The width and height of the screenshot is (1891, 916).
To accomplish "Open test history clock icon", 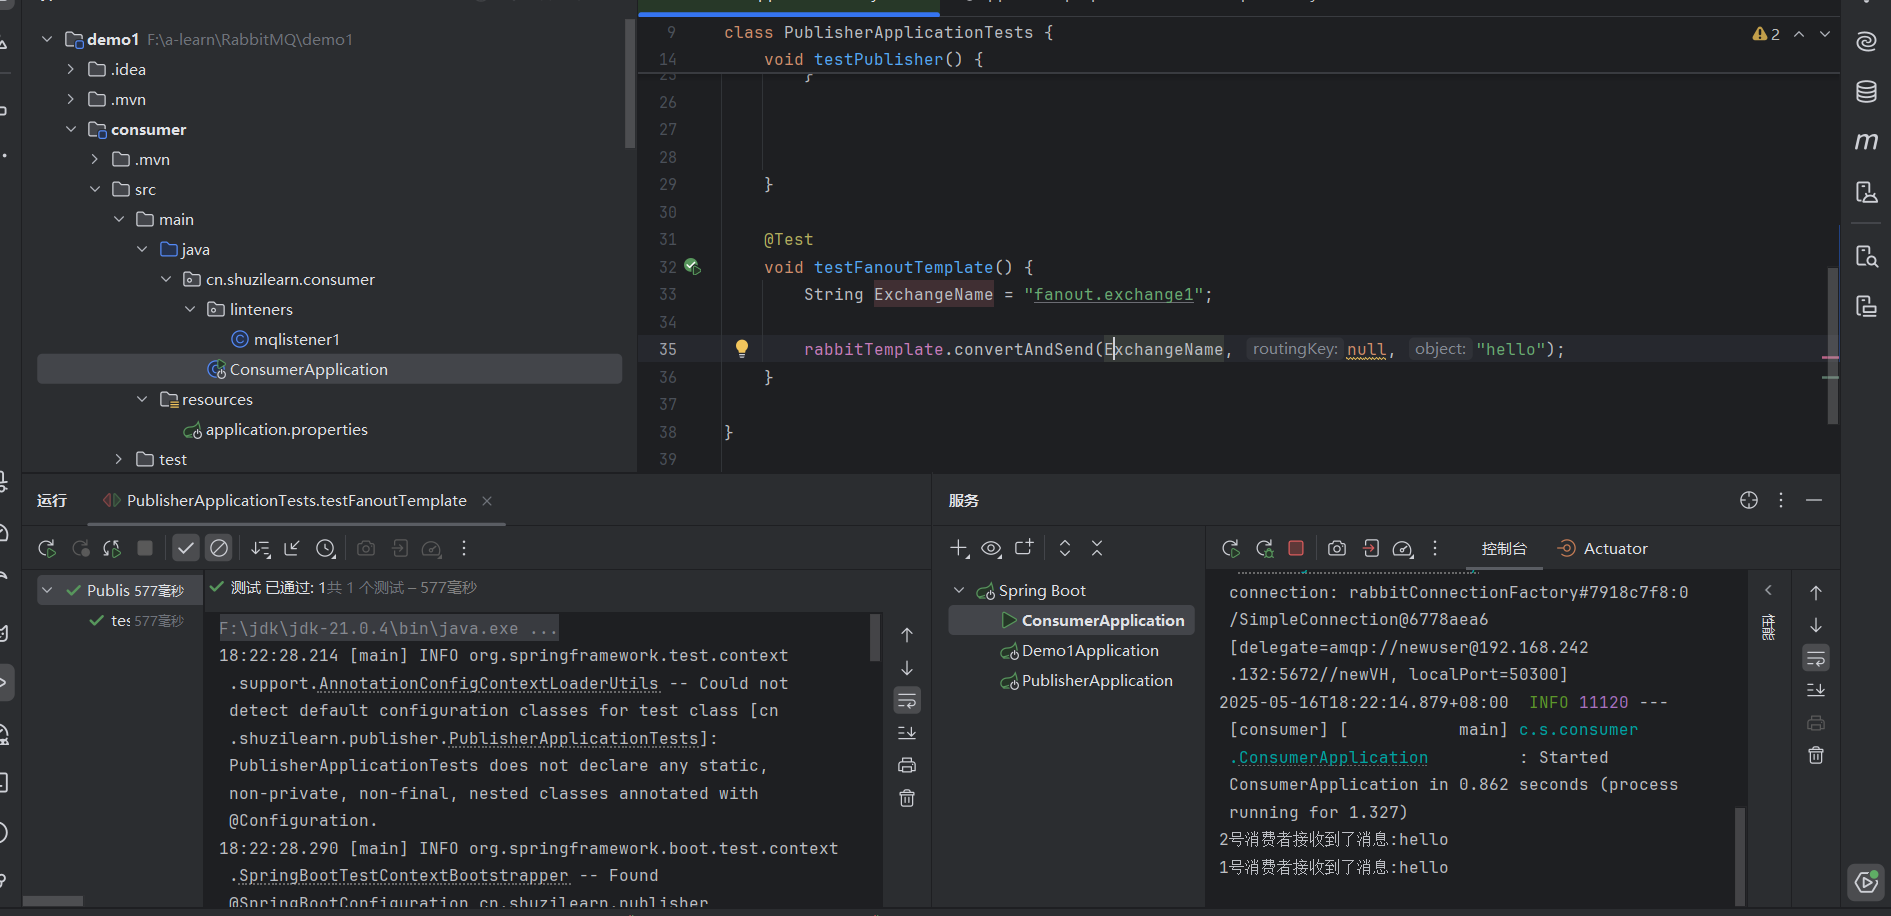I will (x=326, y=548).
